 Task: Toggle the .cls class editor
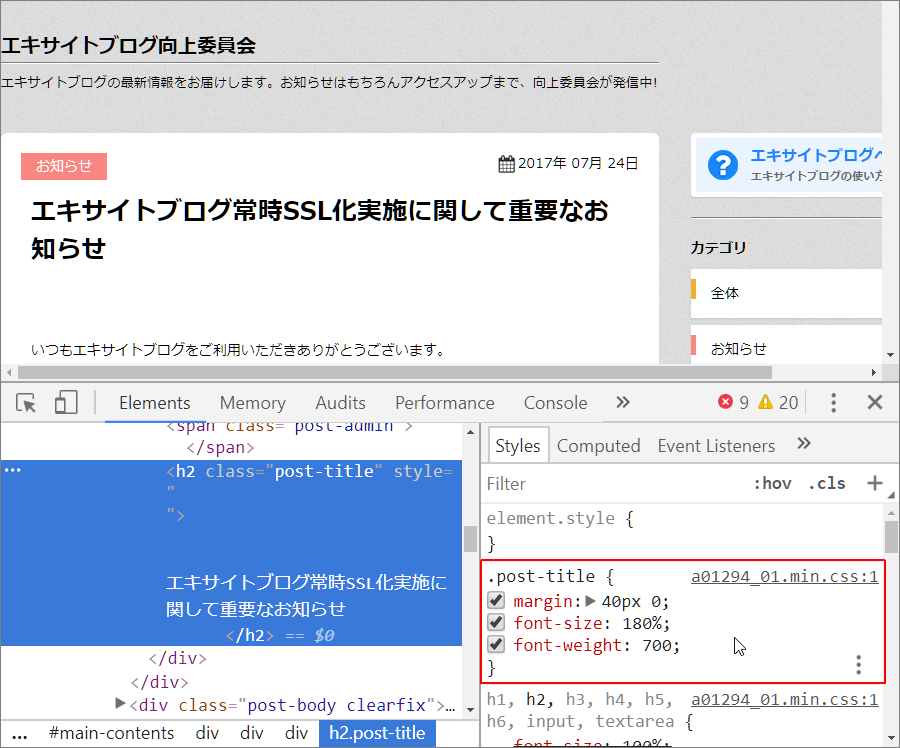point(827,483)
